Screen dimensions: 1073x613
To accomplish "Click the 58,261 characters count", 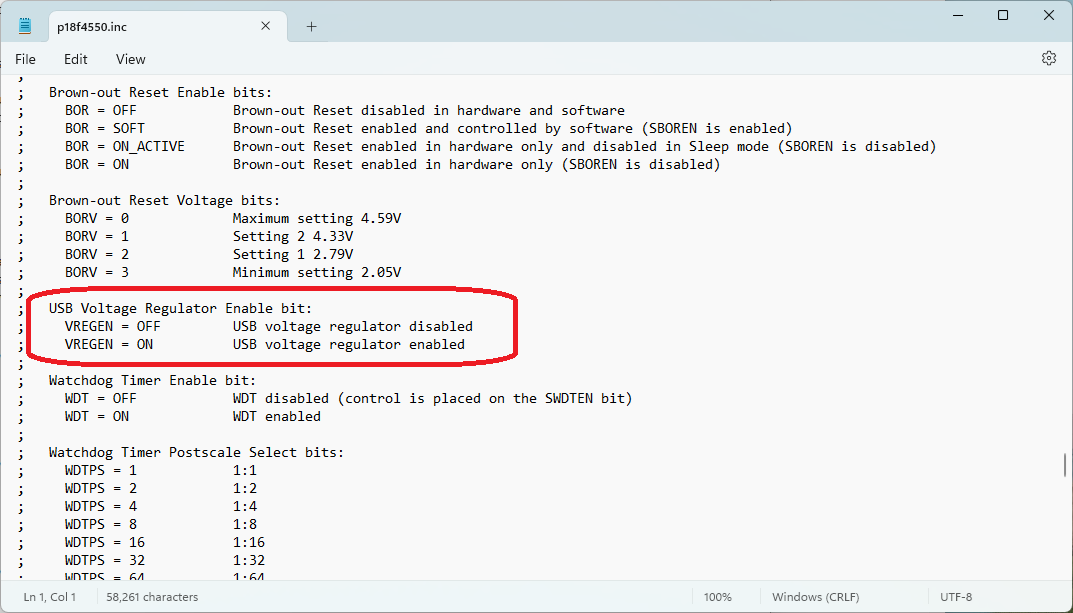I will (x=152, y=597).
